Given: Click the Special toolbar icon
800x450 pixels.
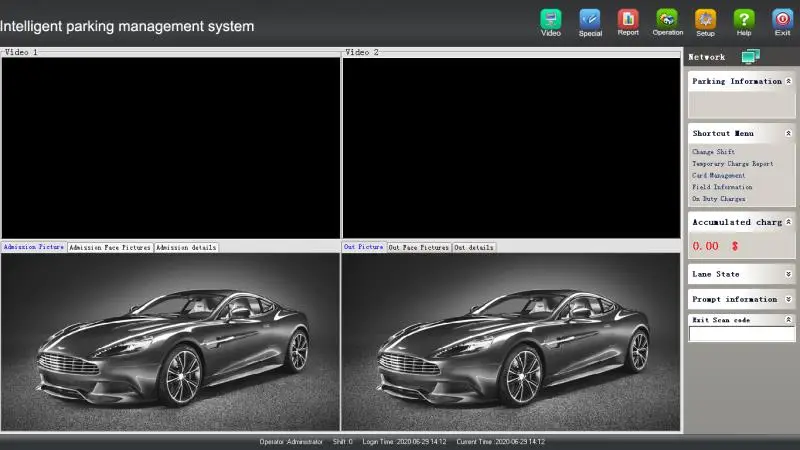Looking at the screenshot, I should [x=590, y=19].
